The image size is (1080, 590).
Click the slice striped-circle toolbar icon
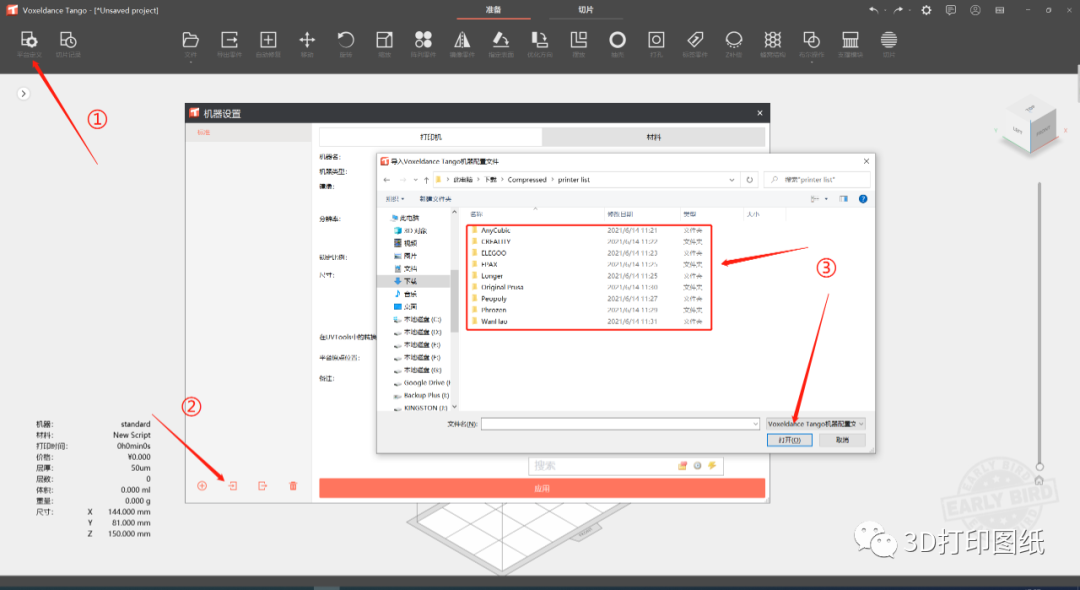[x=889, y=40]
